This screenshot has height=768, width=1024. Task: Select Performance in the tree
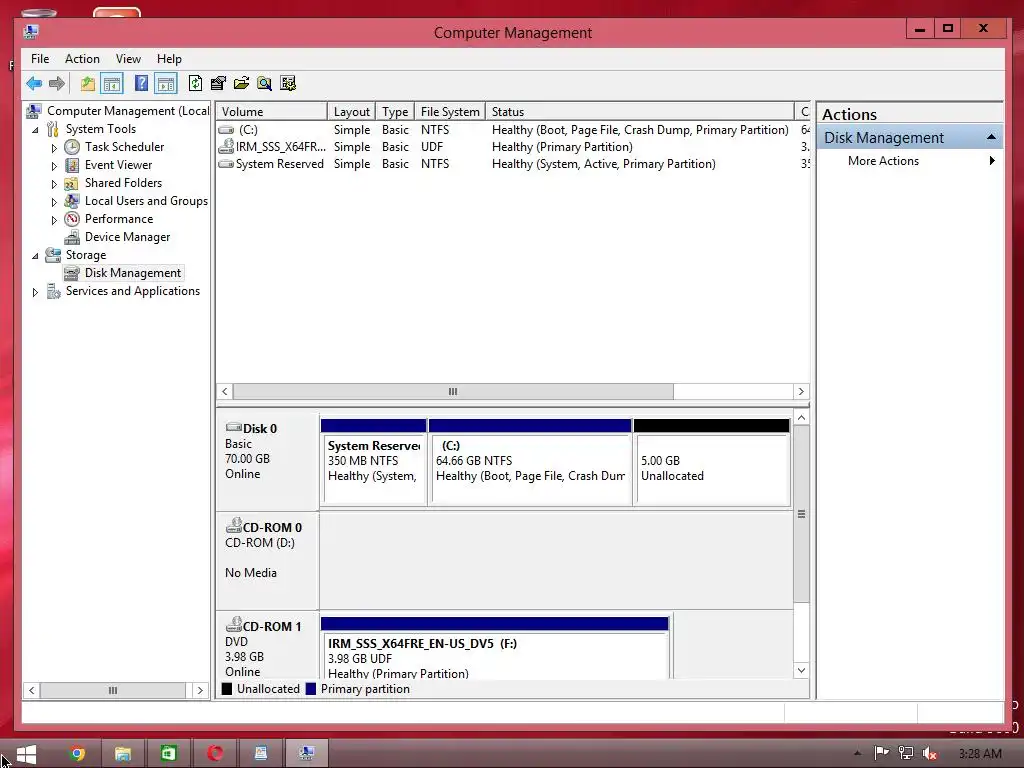[119, 219]
